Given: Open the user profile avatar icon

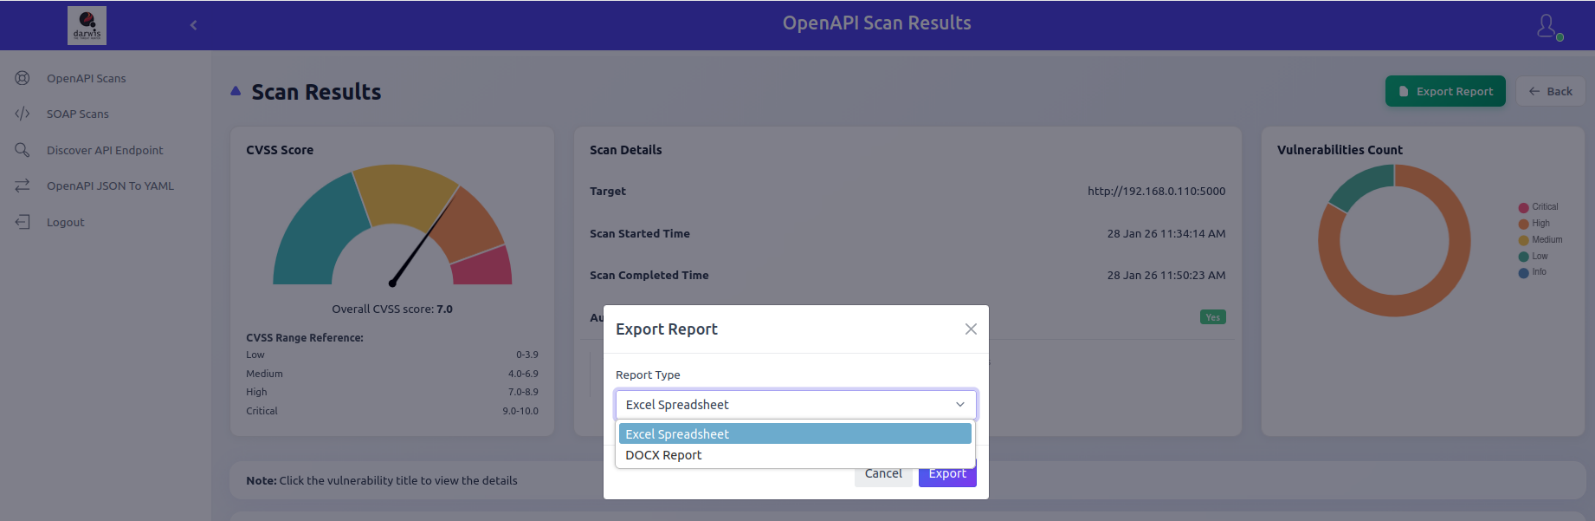Looking at the screenshot, I should 1548,25.
